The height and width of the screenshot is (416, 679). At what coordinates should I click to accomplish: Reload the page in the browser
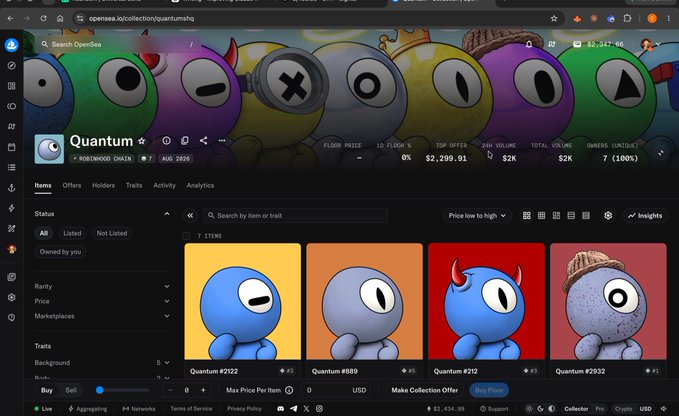pyautogui.click(x=43, y=18)
